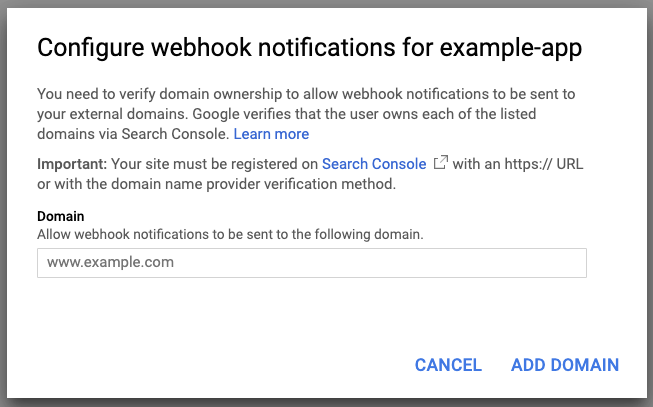Focus the Domain text input field
Image resolution: width=653 pixels, height=407 pixels.
(x=311, y=263)
